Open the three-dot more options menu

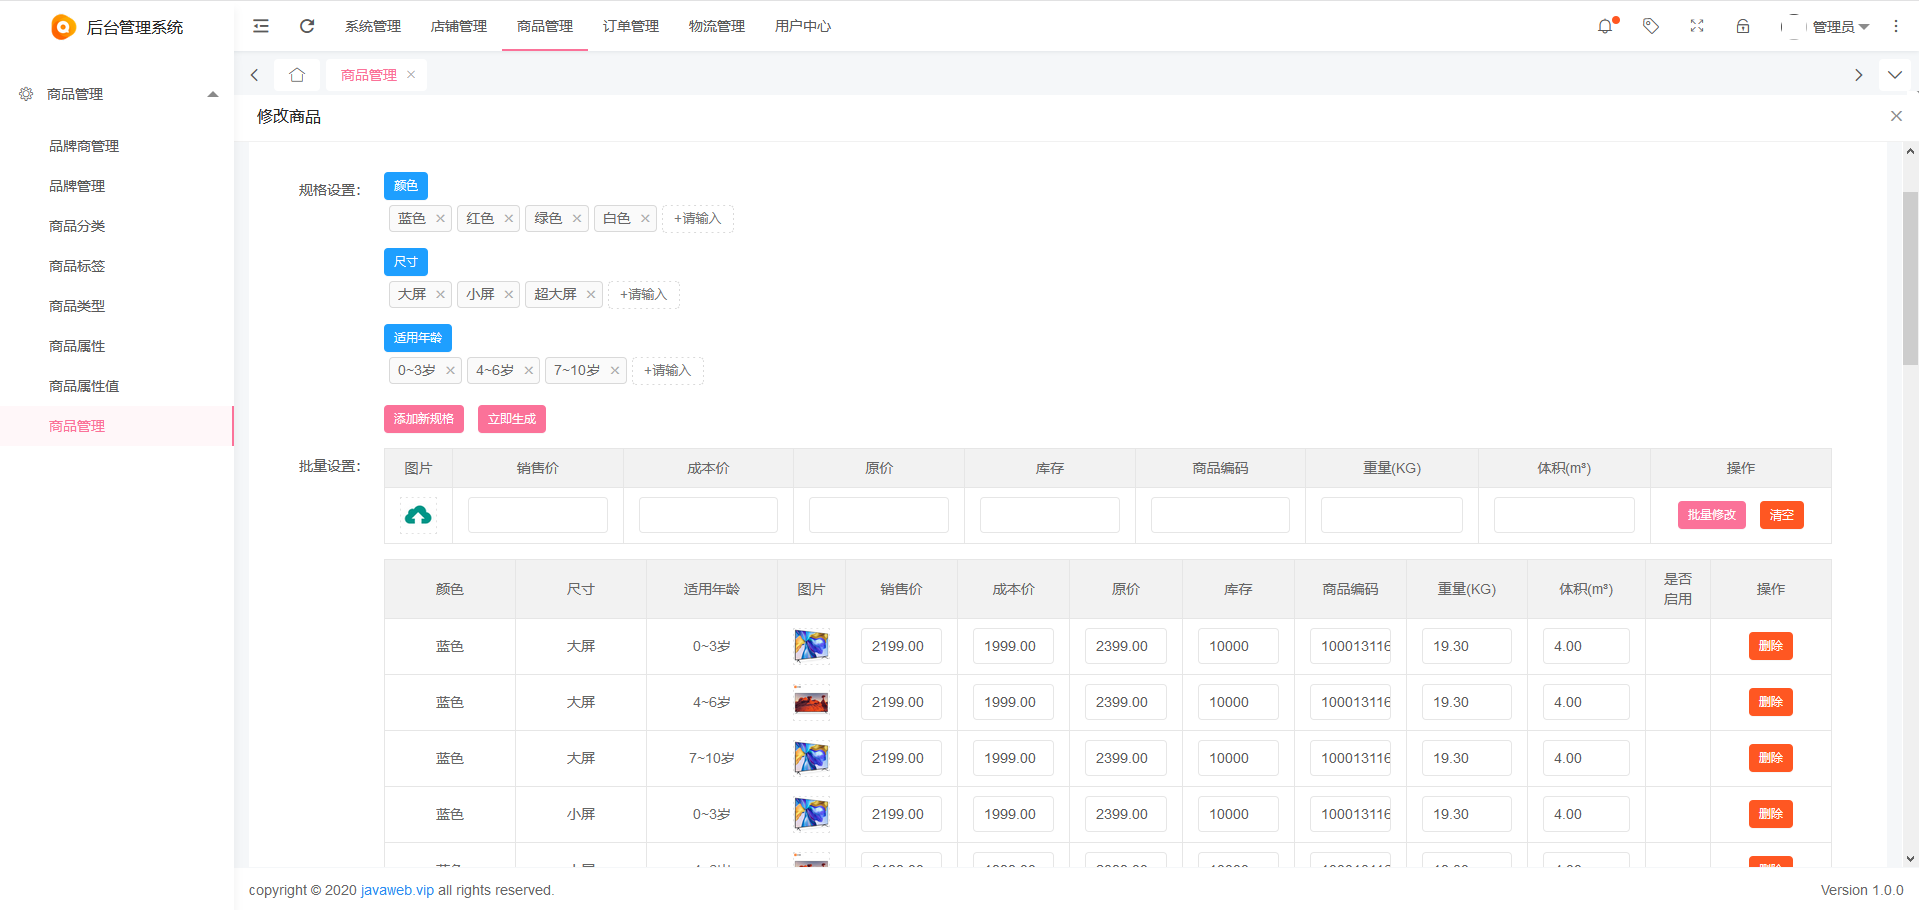pyautogui.click(x=1896, y=26)
